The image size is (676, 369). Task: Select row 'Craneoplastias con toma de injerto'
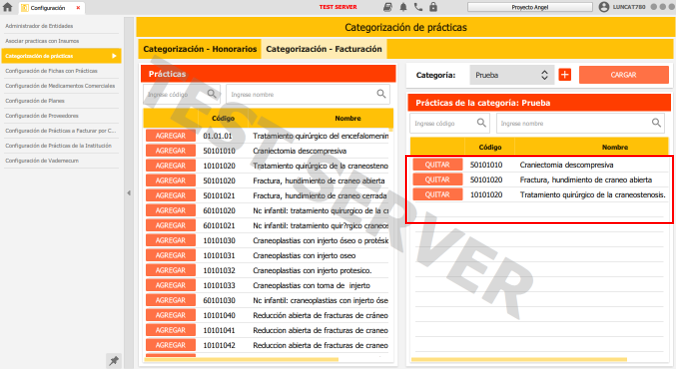(x=267, y=285)
